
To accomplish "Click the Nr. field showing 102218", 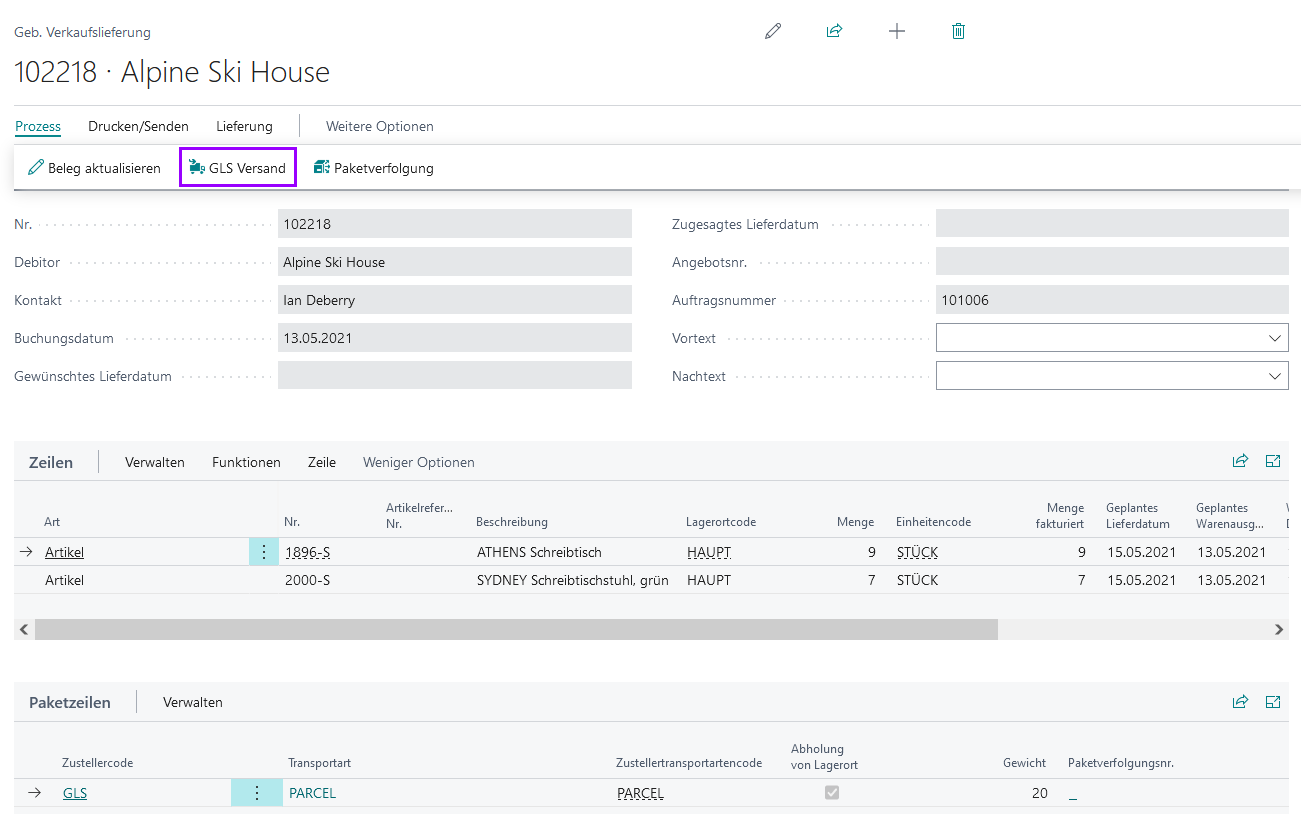I will 455,224.
